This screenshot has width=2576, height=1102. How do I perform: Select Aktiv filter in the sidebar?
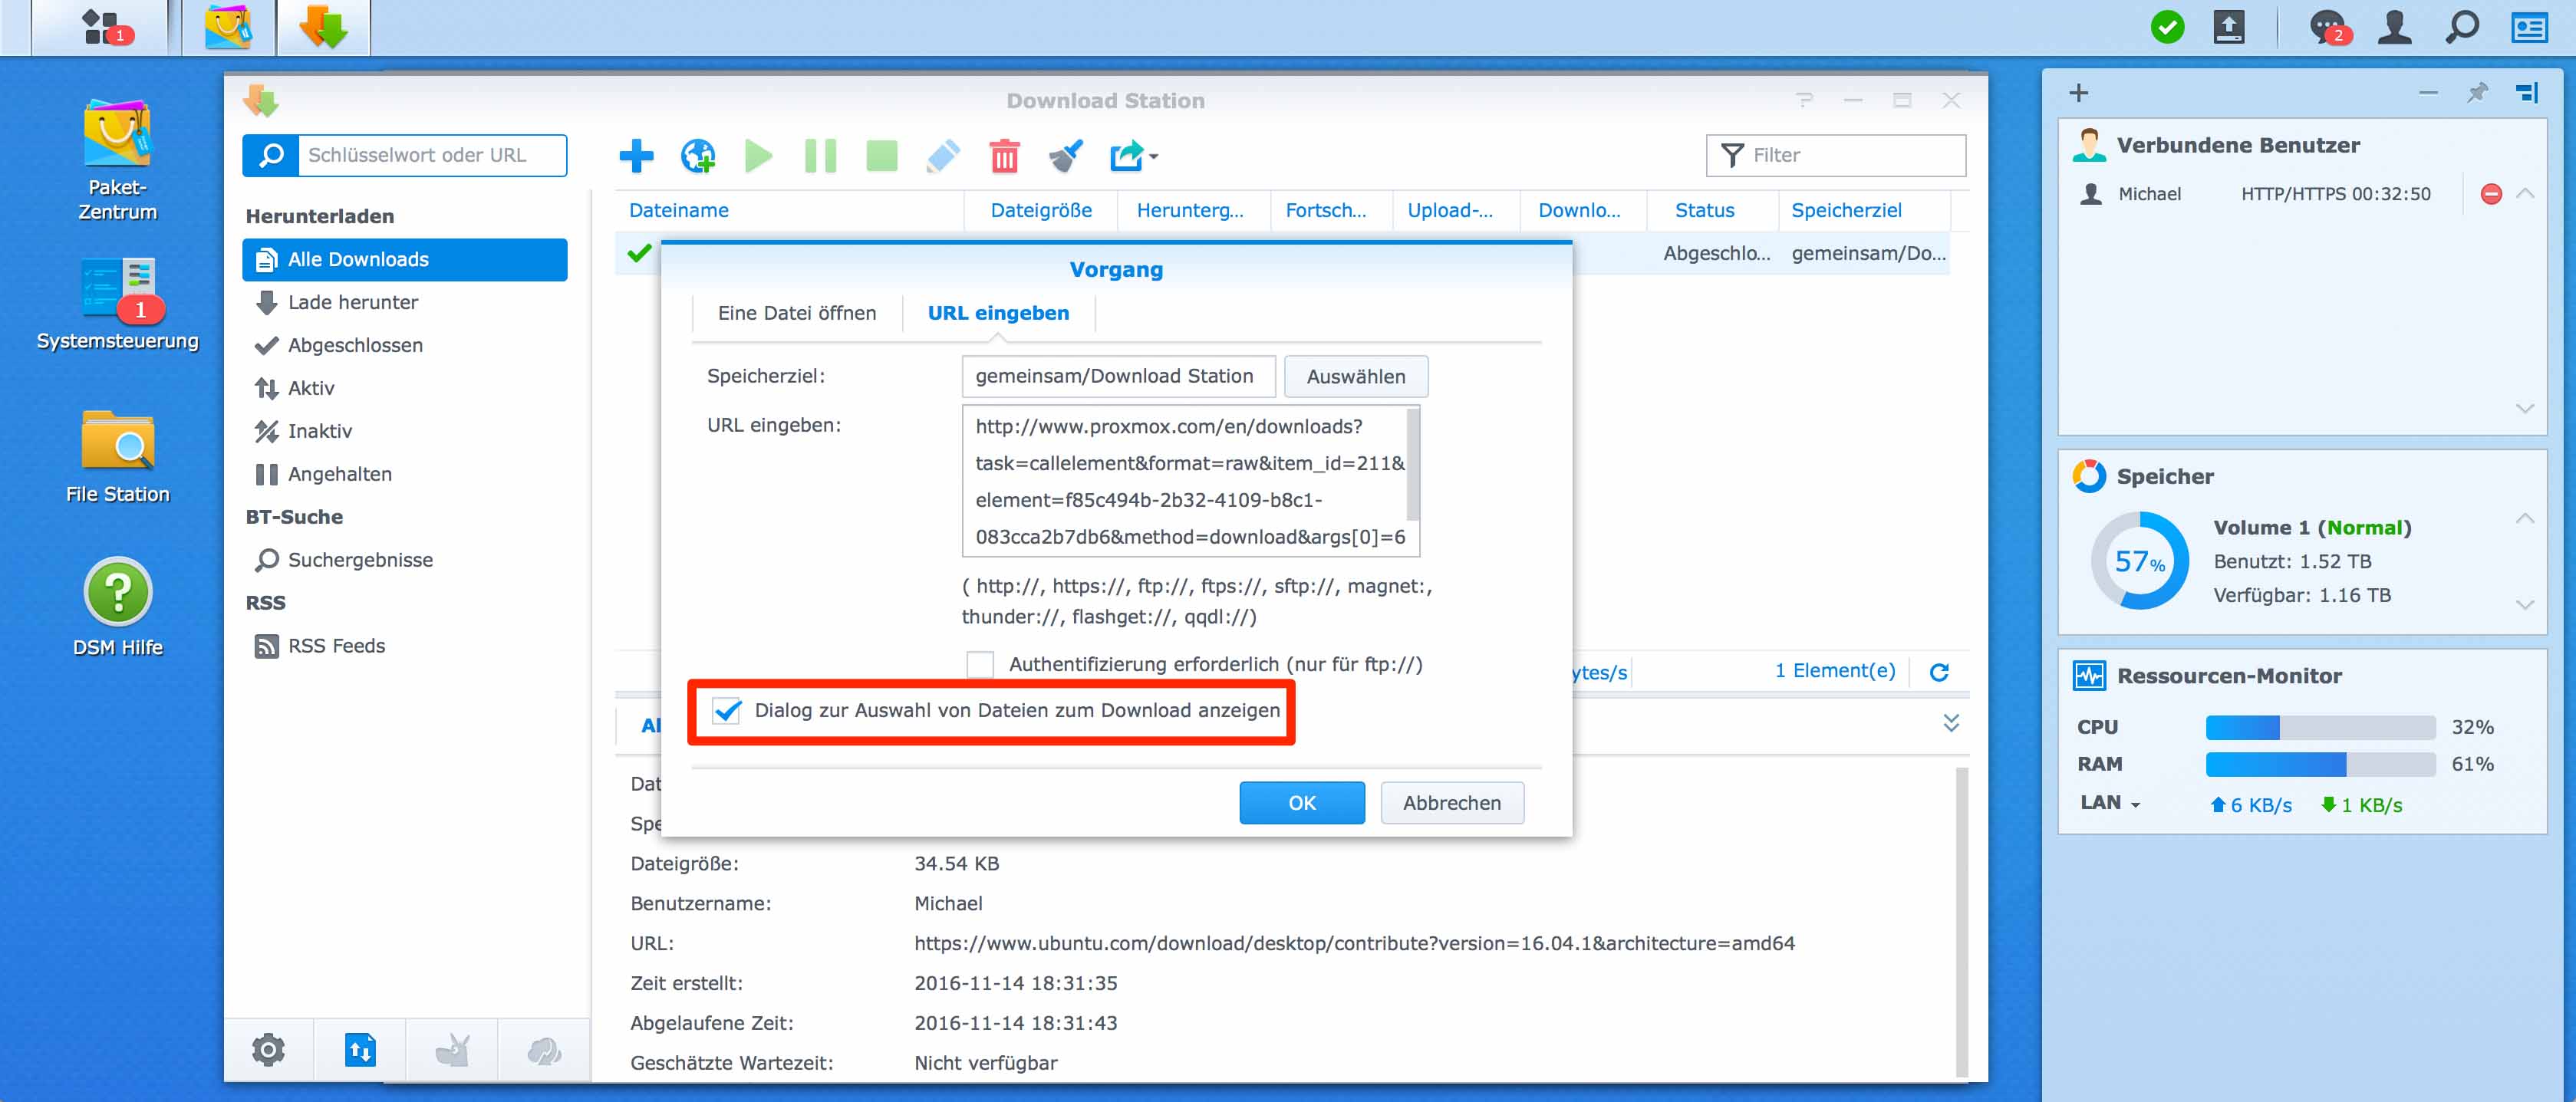(405, 389)
